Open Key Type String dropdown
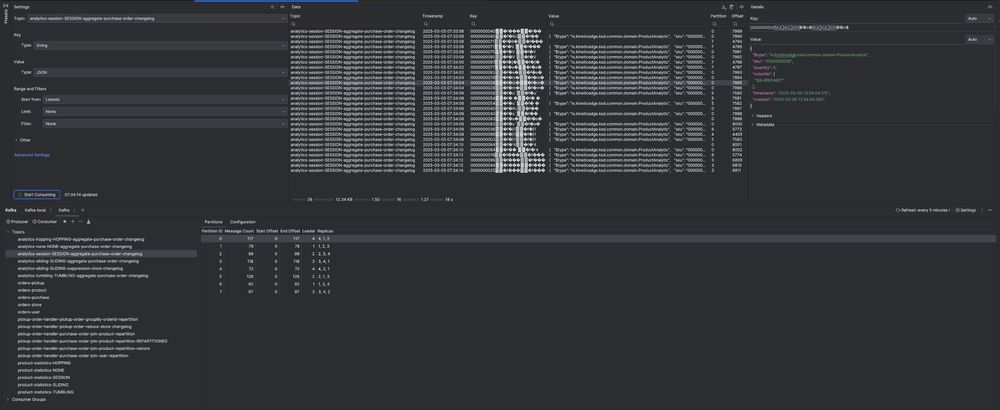 coord(159,46)
